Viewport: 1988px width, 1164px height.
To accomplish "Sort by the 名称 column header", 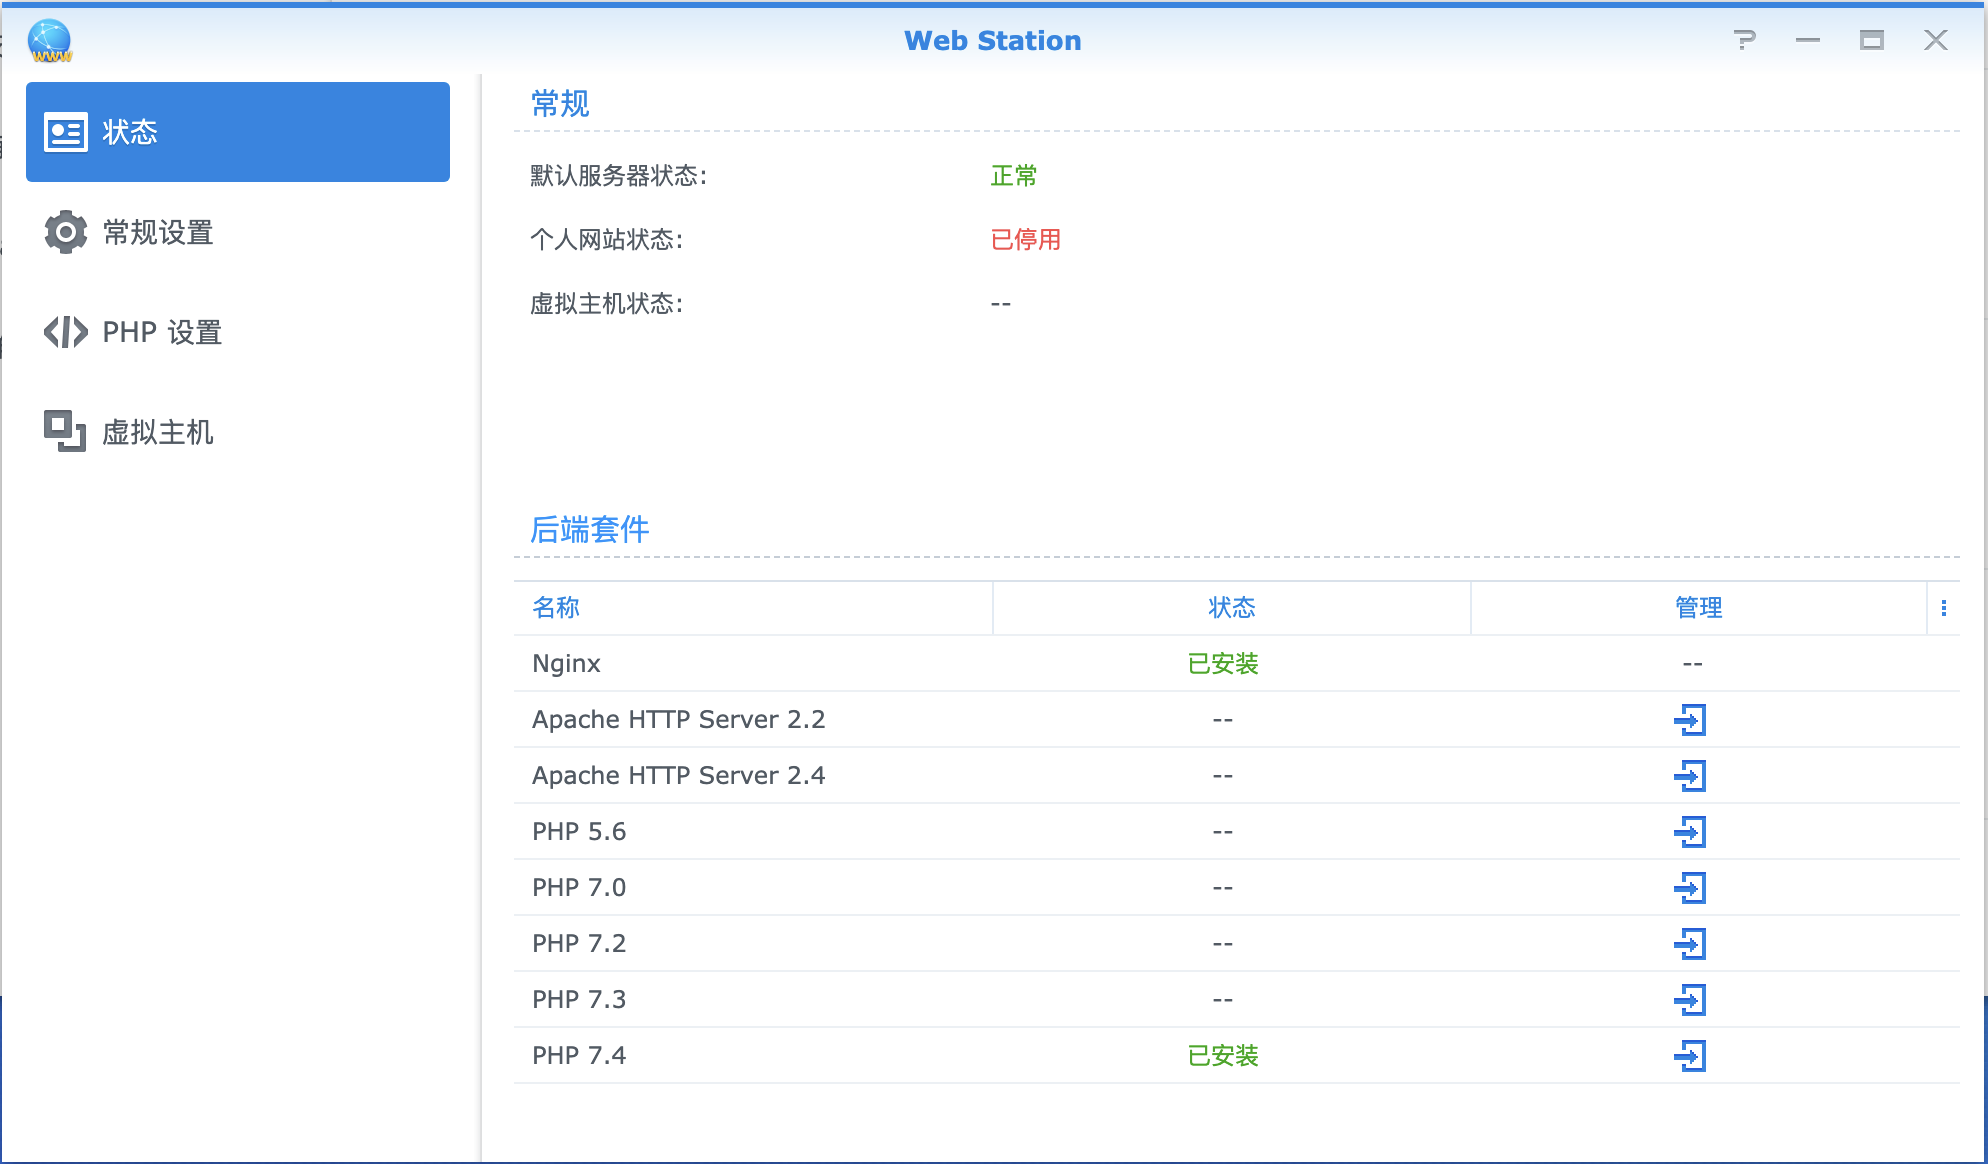I will (753, 608).
